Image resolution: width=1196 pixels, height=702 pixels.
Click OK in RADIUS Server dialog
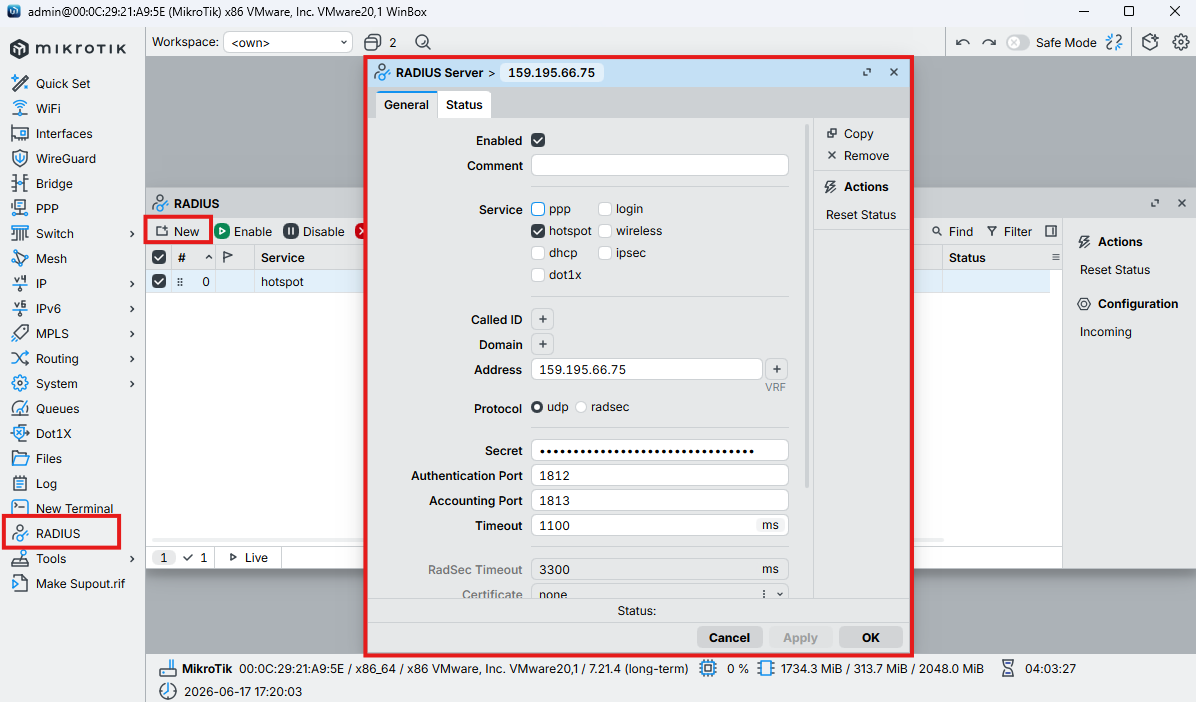point(870,638)
